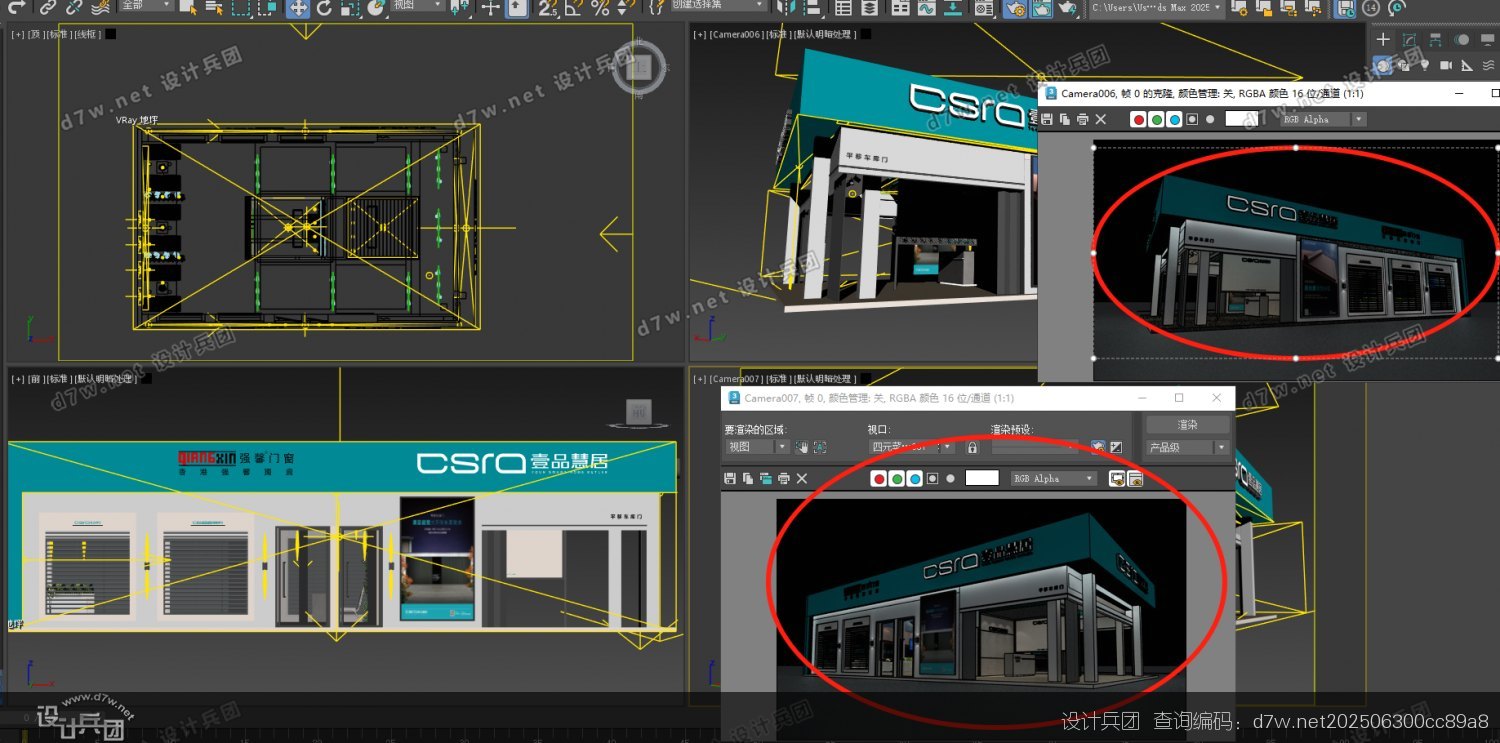Open Render Setup teapot icon
Image resolution: width=1500 pixels, height=743 pixels.
(x=1015, y=7)
